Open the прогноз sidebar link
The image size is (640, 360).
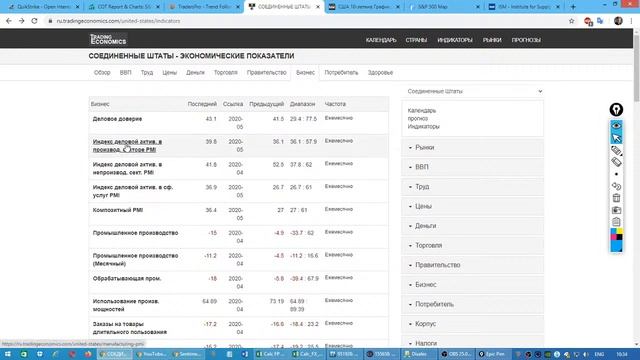(x=418, y=118)
